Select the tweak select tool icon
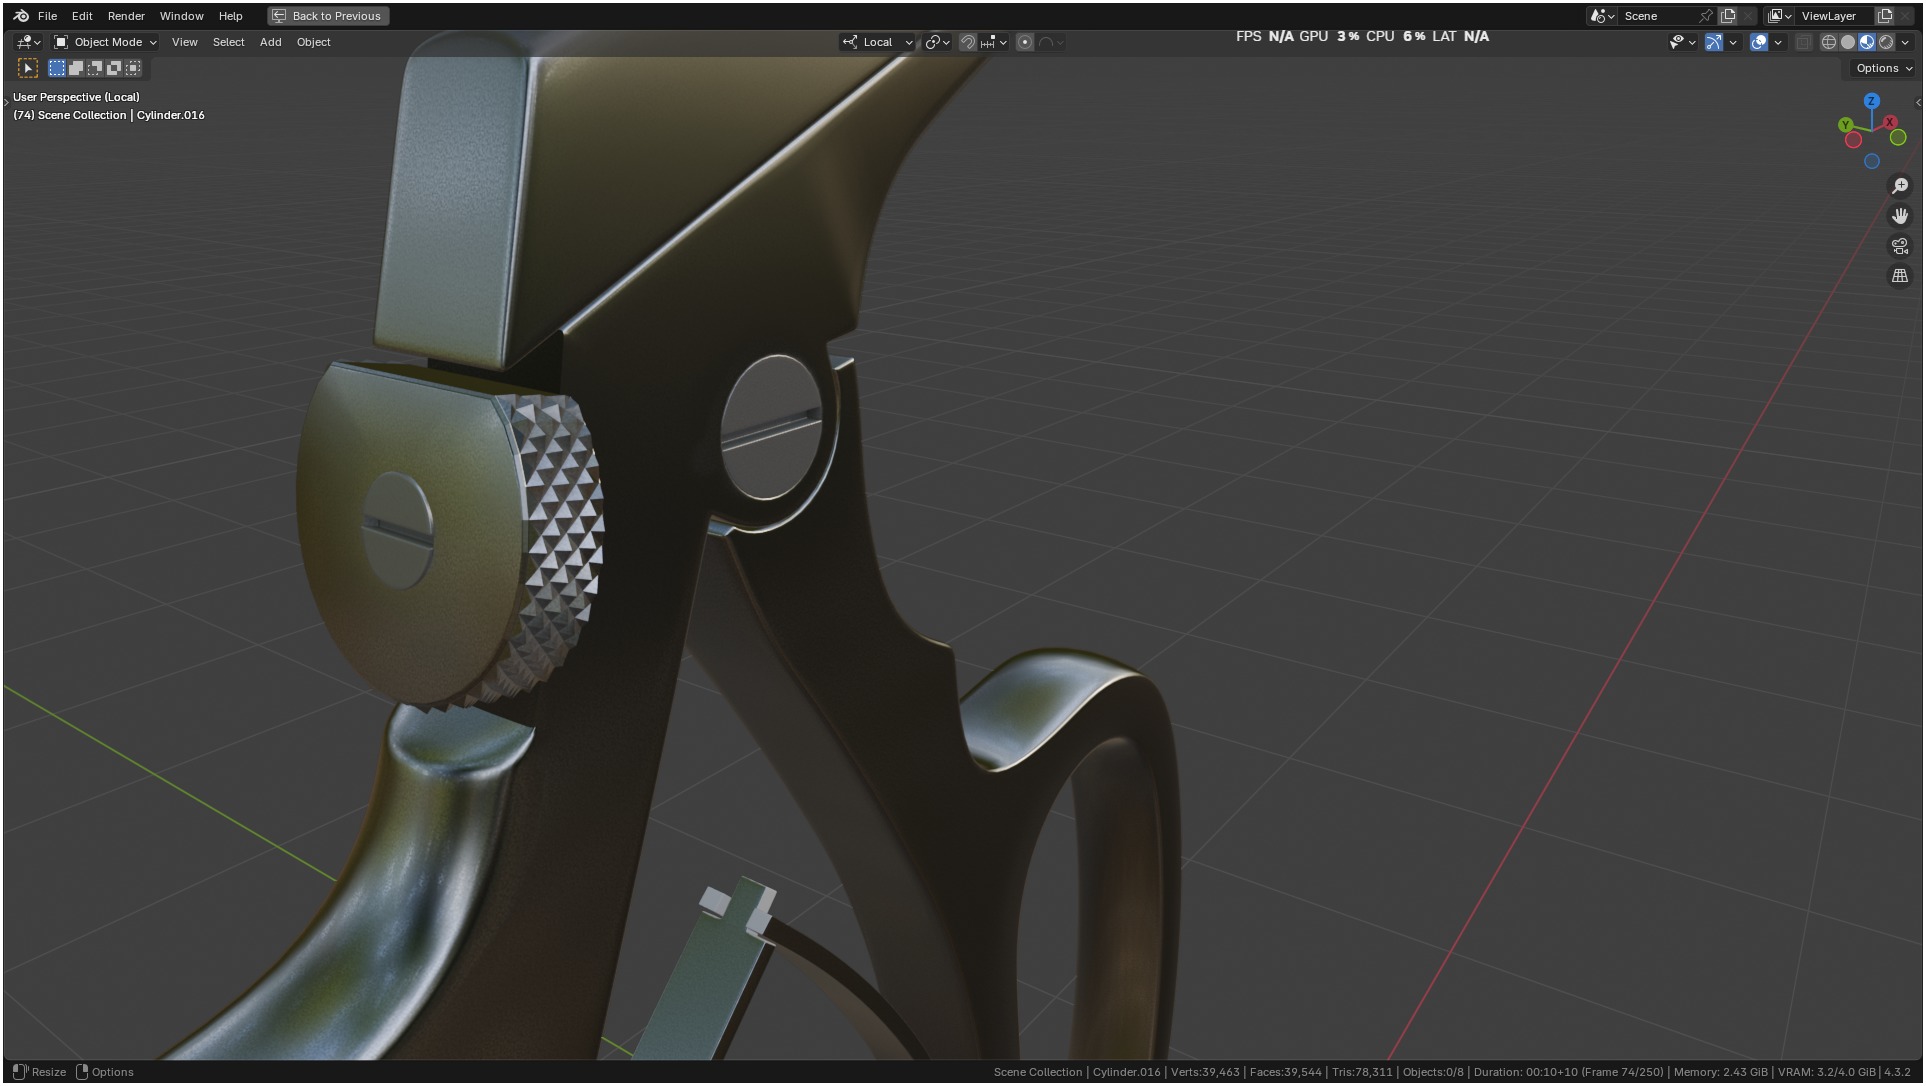The width and height of the screenshot is (1926, 1086). pos(28,68)
